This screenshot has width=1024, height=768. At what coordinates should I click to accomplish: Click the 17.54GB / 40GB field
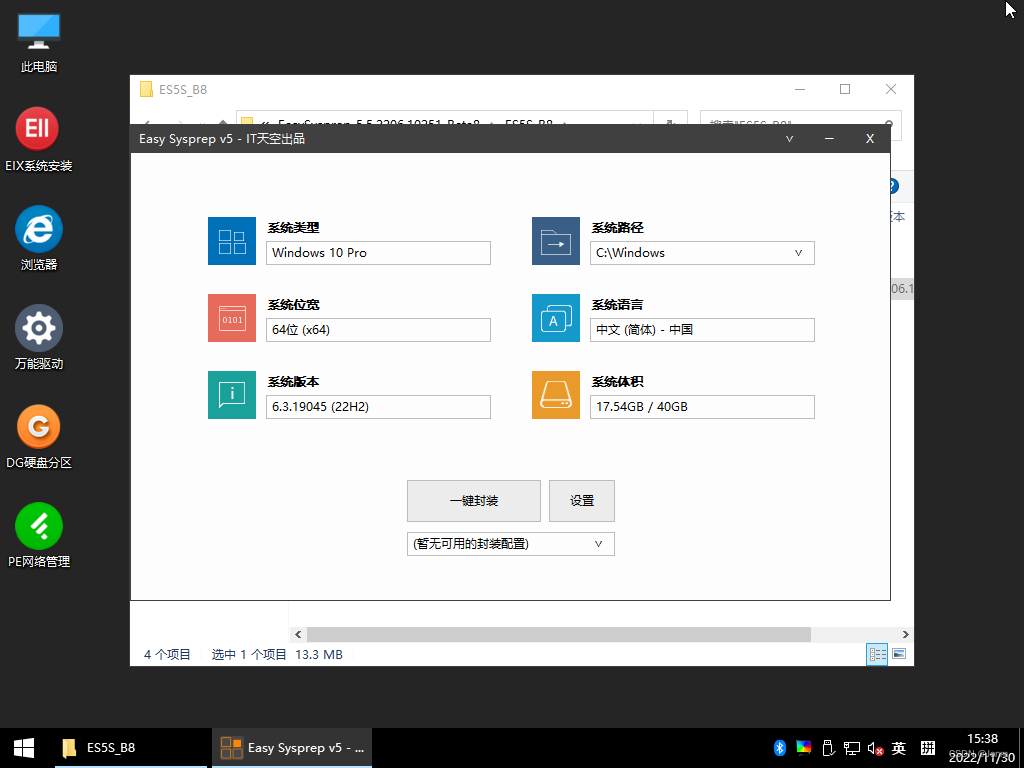click(702, 407)
